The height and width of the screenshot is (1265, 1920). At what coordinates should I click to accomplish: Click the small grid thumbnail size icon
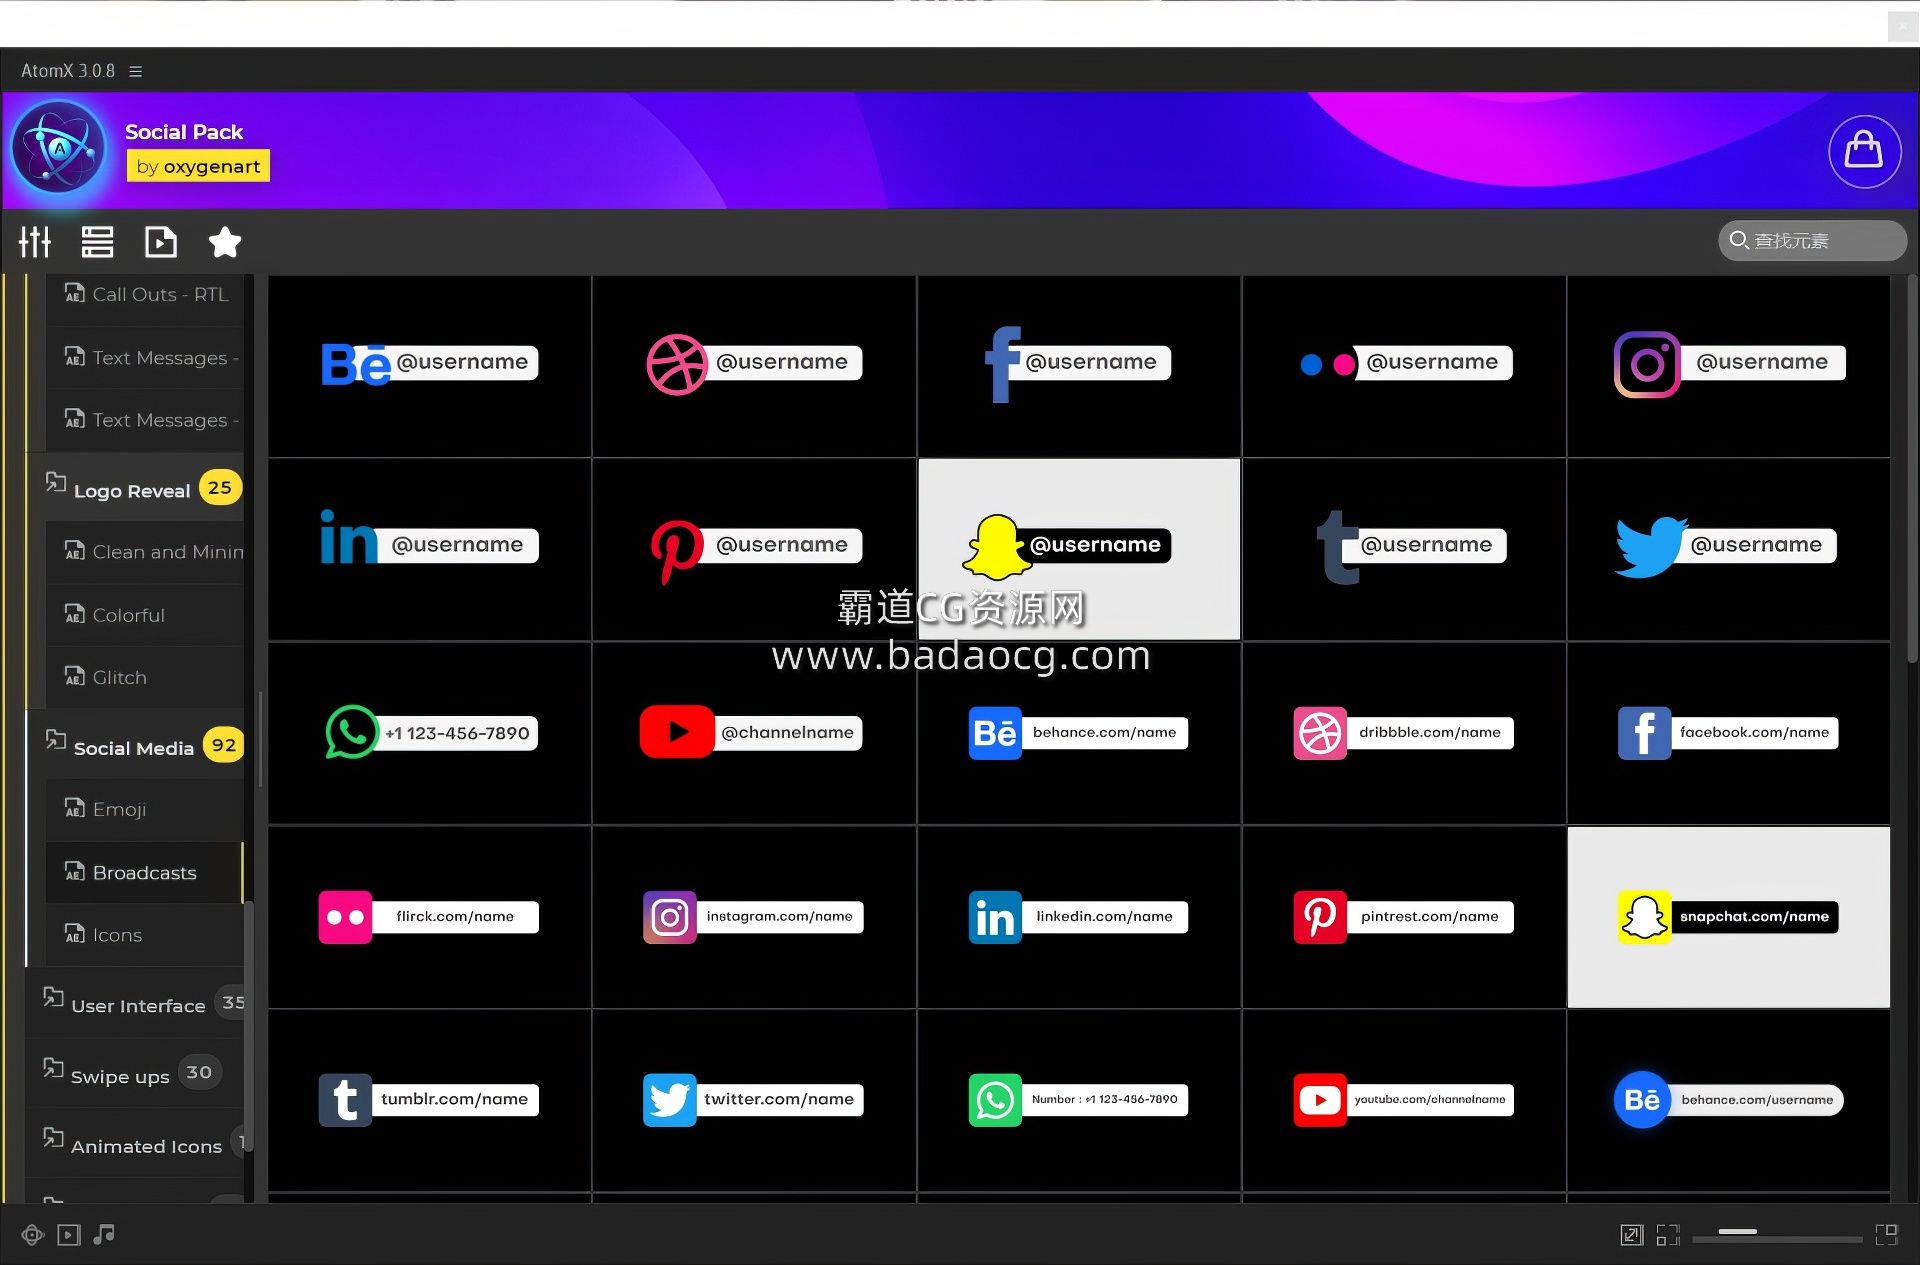click(x=1668, y=1235)
